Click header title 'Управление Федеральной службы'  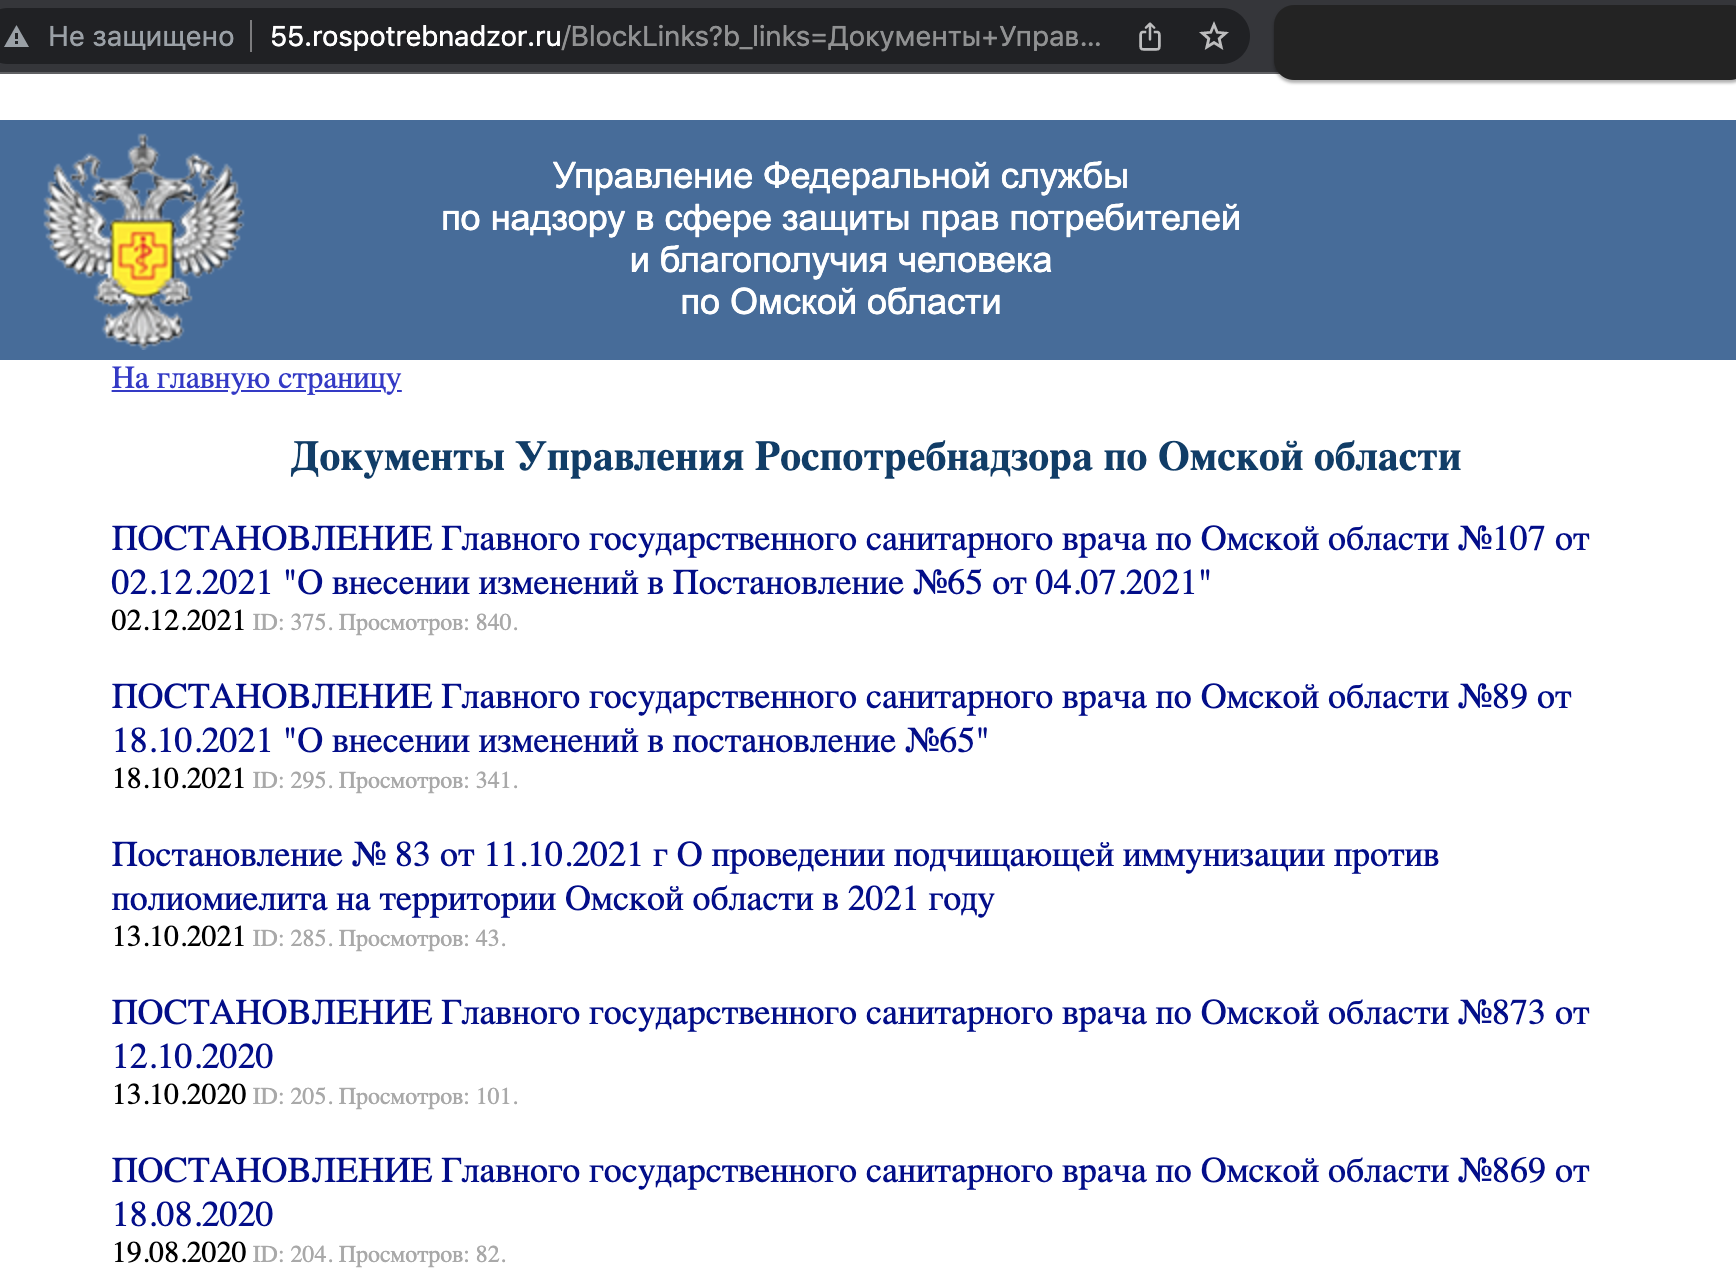click(841, 176)
